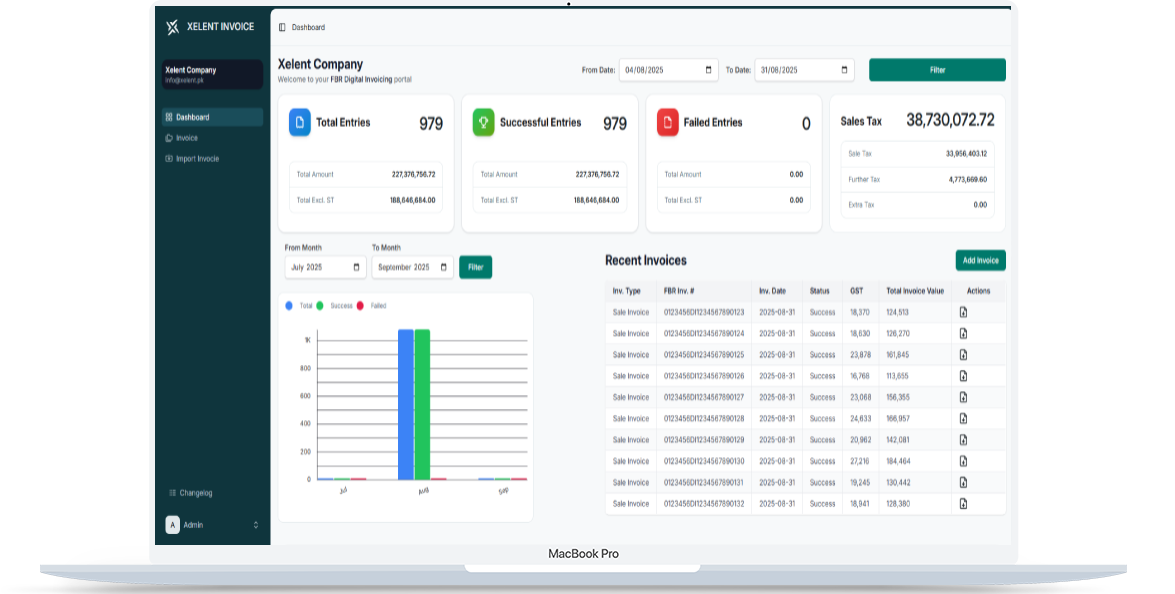The width and height of the screenshot is (1175, 594).
Task: Click the wide green Filter button
Action: (x=937, y=70)
